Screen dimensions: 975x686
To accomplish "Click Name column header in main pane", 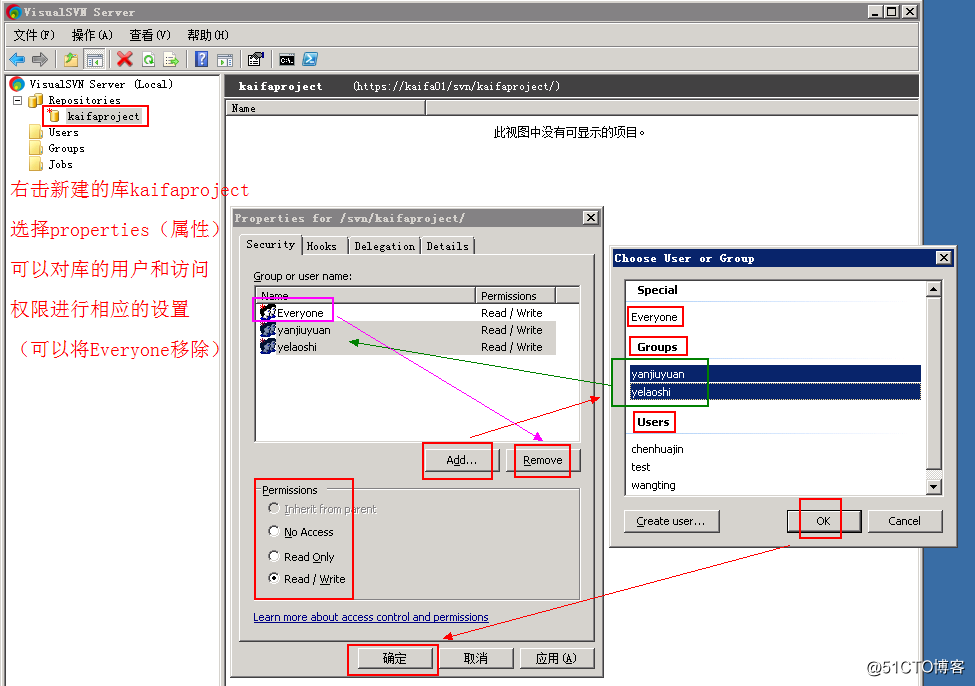I will pyautogui.click(x=325, y=108).
